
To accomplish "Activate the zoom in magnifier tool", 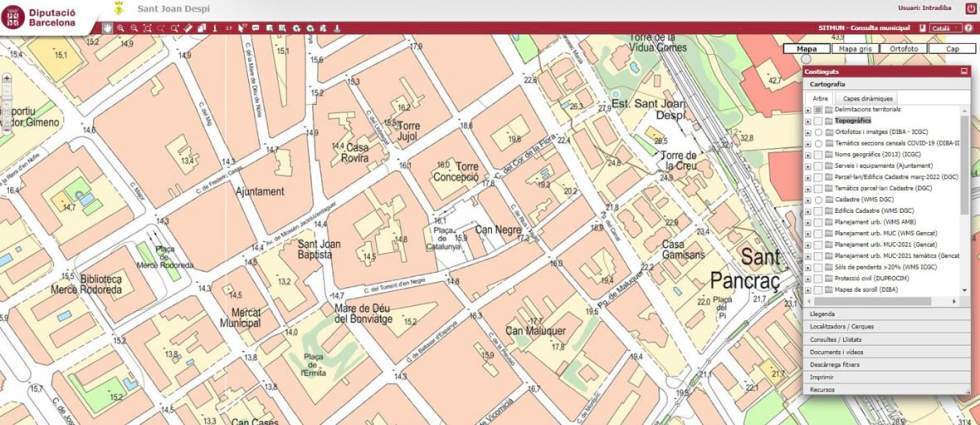I will tap(121, 28).
